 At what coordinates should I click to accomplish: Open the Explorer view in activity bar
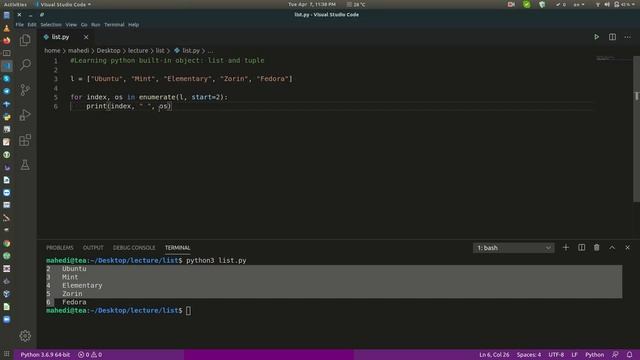coord(25,40)
